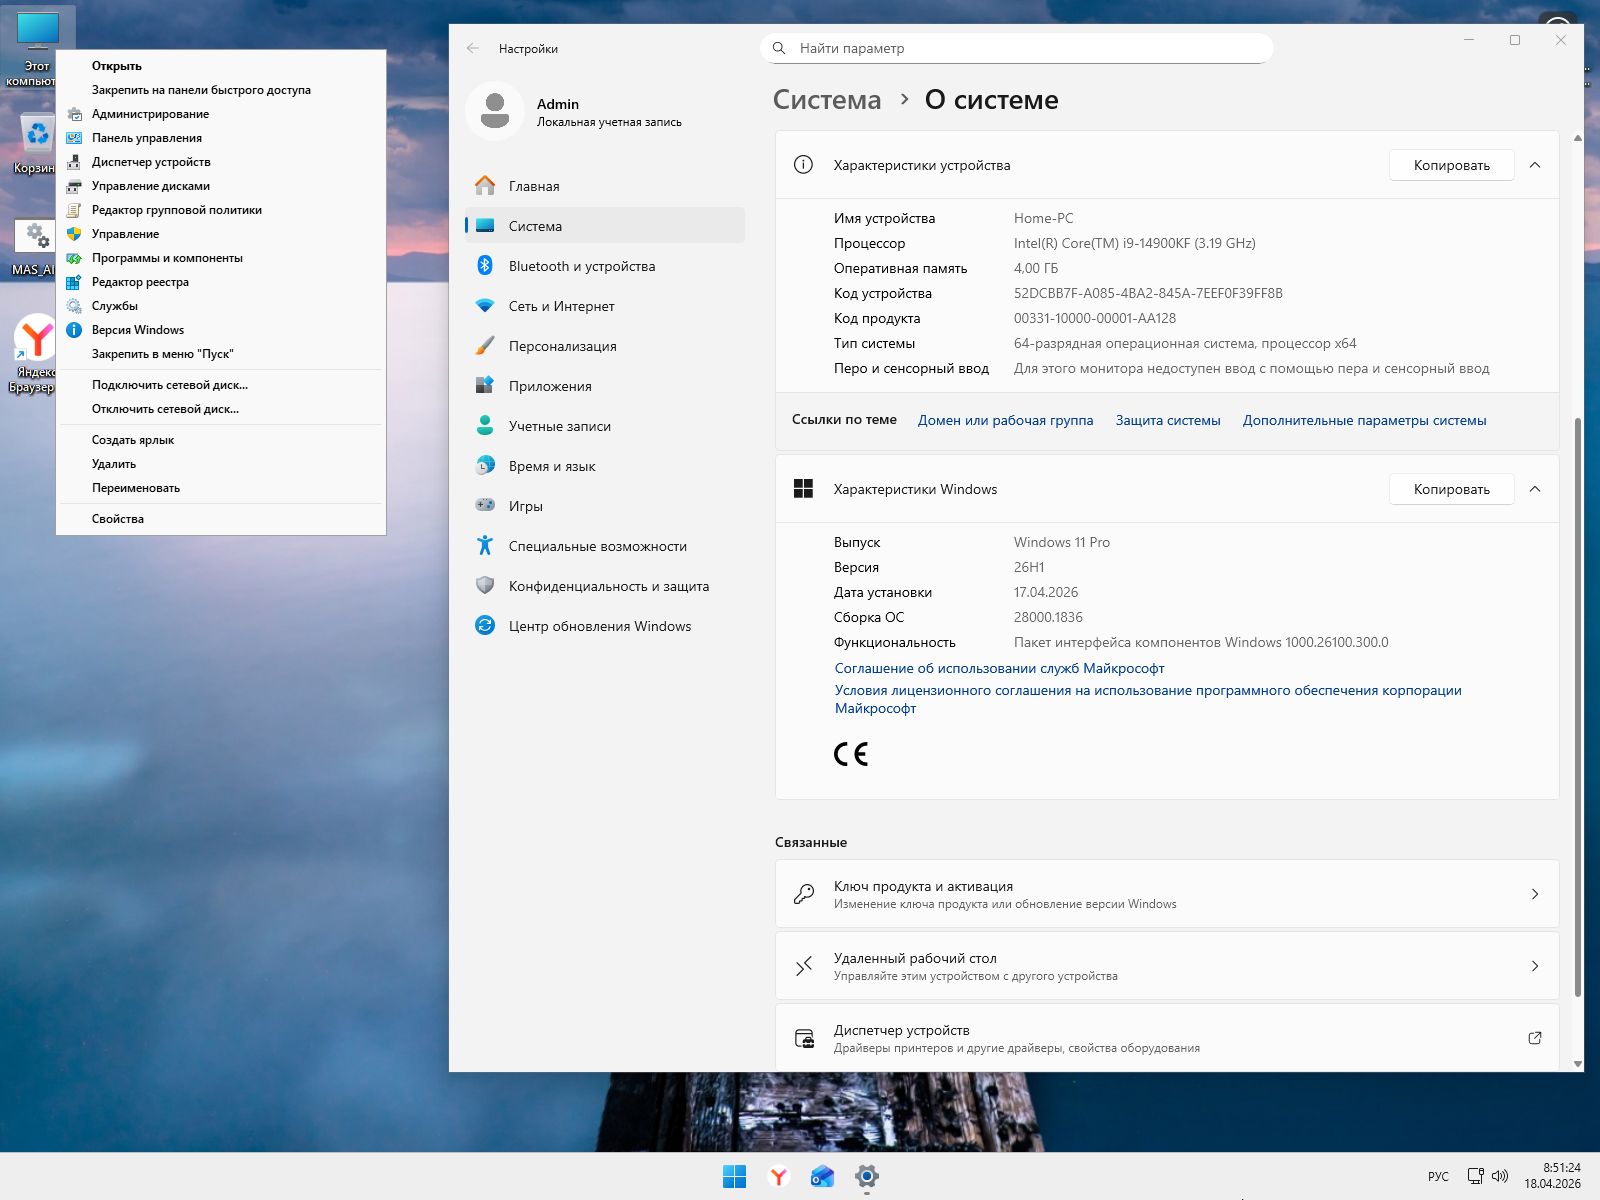Viewport: 1600px width, 1200px height.
Task: Open Конфиденциальность и защита shield icon
Action: (485, 586)
